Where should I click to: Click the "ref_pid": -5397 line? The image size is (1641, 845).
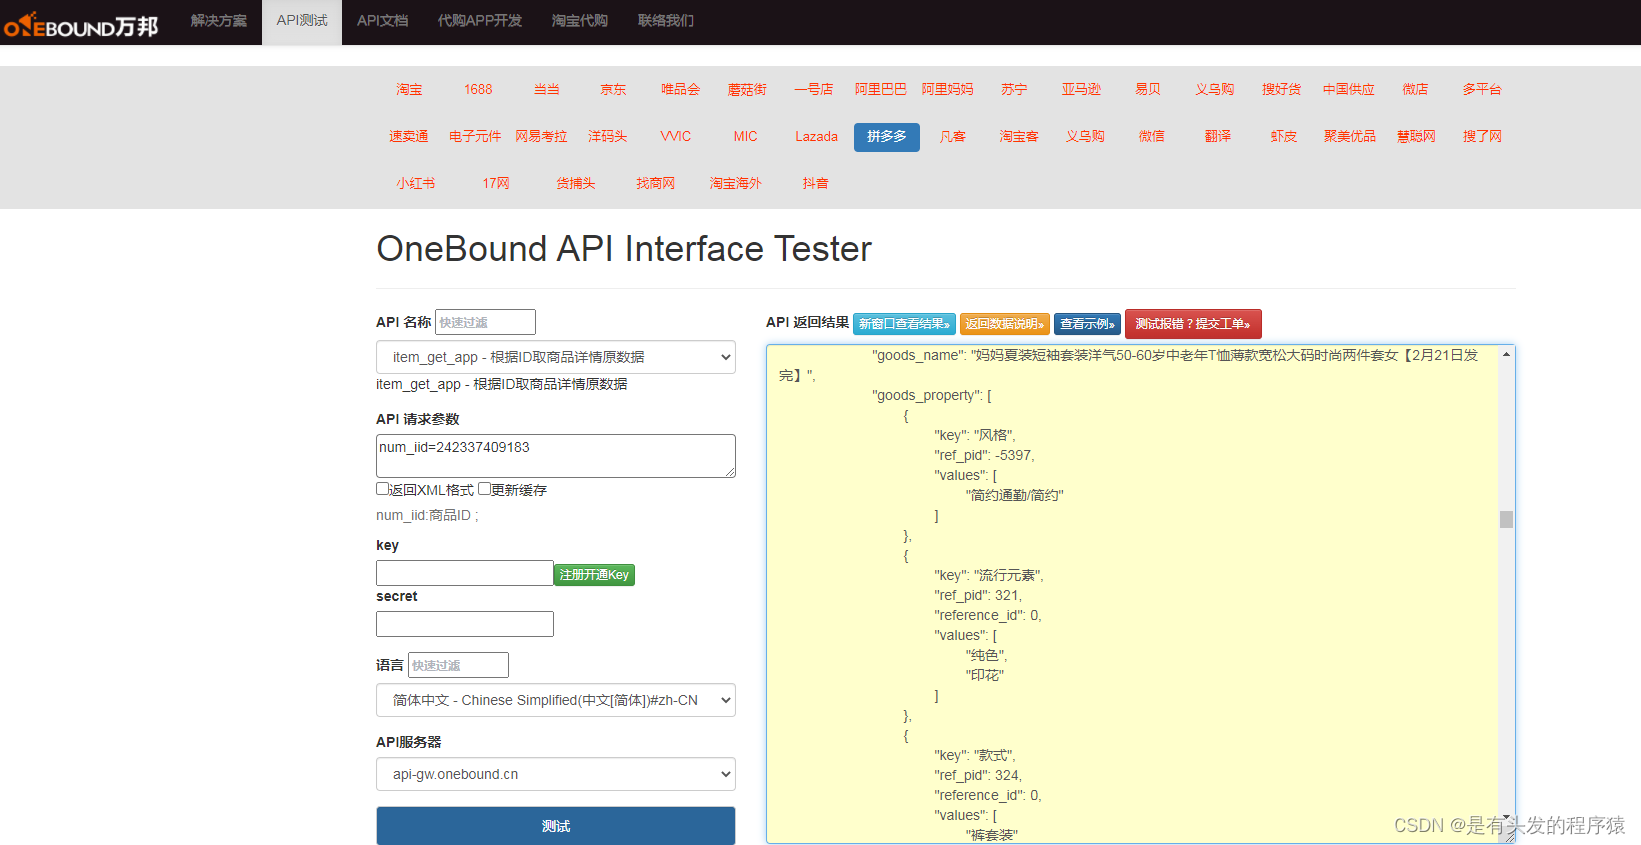click(984, 455)
